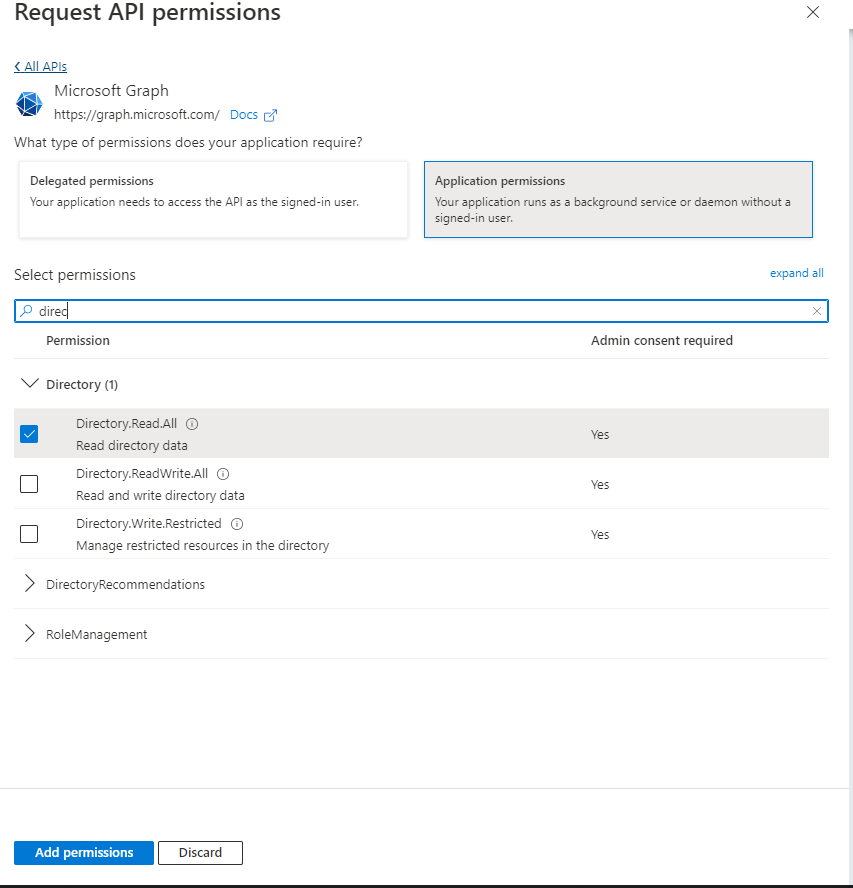Select the Application permissions card
The image size is (853, 888).
(618, 199)
